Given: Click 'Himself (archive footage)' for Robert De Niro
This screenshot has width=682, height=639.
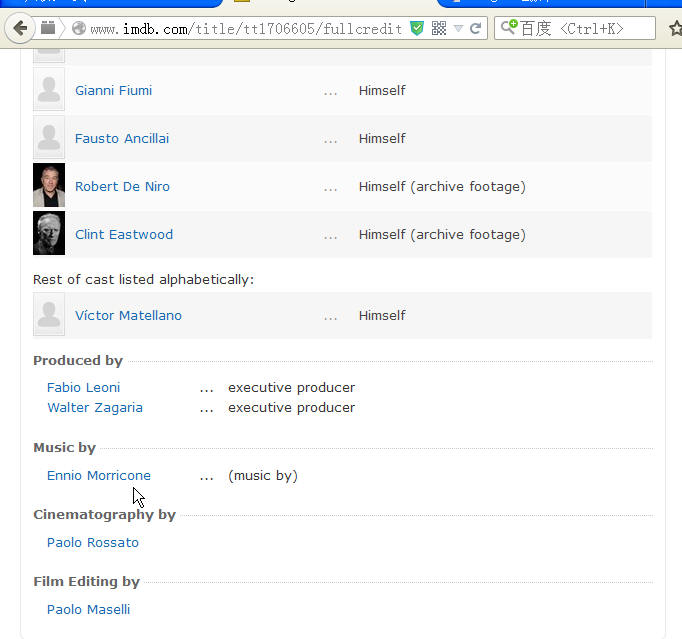Looking at the screenshot, I should click(x=442, y=187).
